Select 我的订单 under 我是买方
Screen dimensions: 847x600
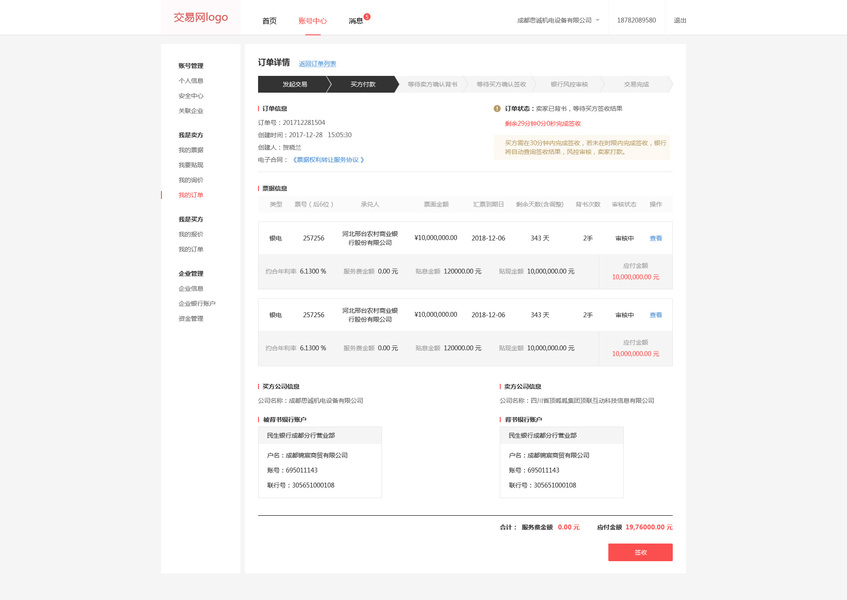tap(191, 250)
